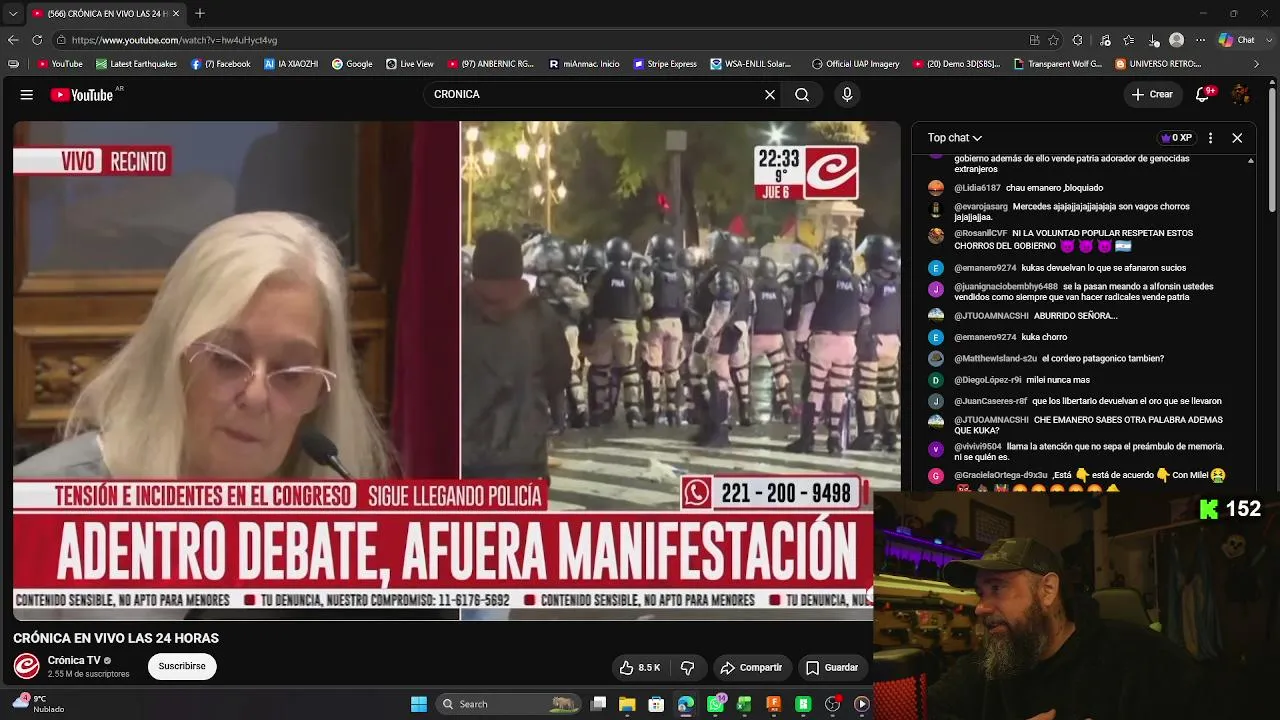
Task: Open the browser extensions icon
Action: coord(1078,40)
